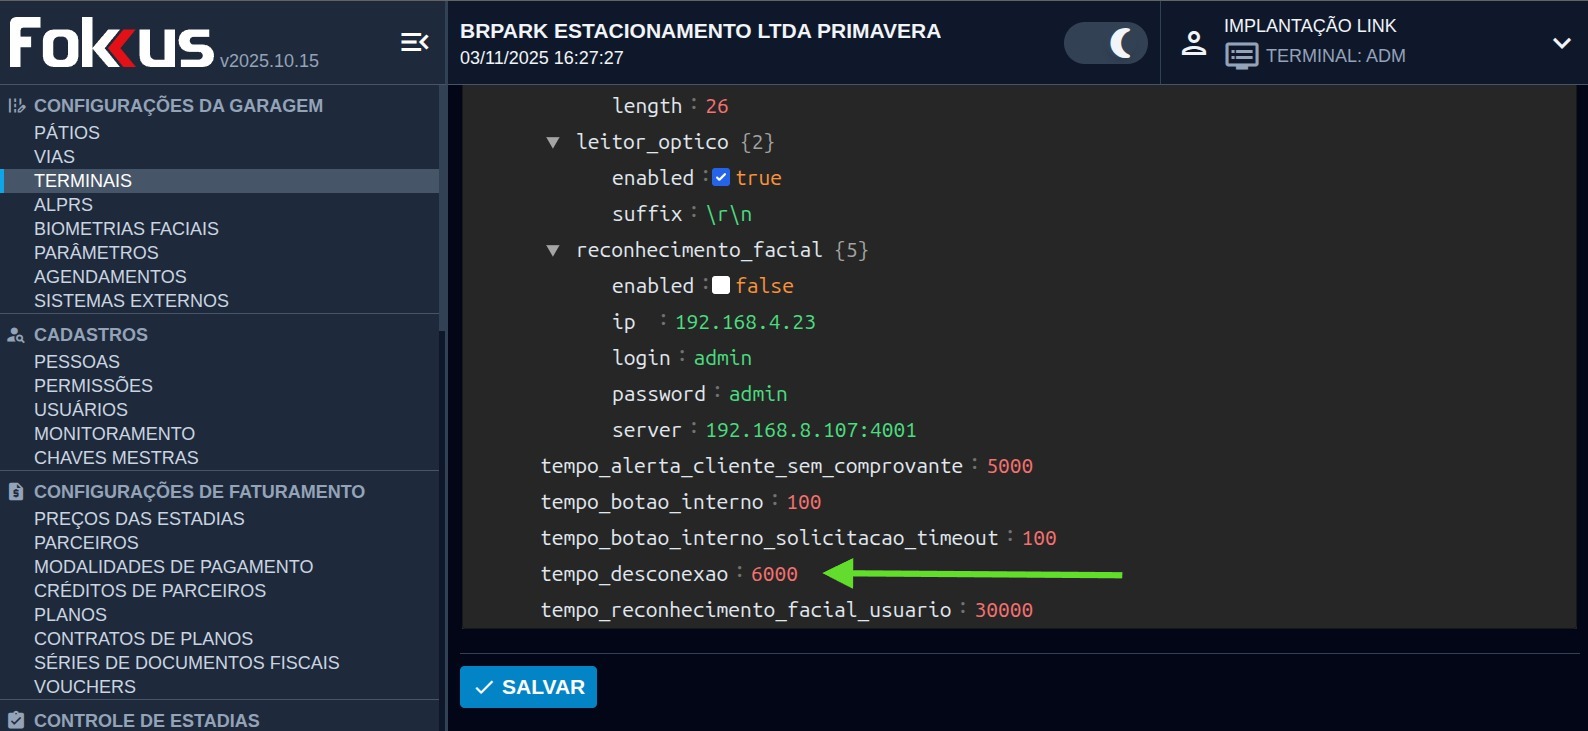Click the Cadastros section people icon
The height and width of the screenshot is (731, 1588).
16,335
